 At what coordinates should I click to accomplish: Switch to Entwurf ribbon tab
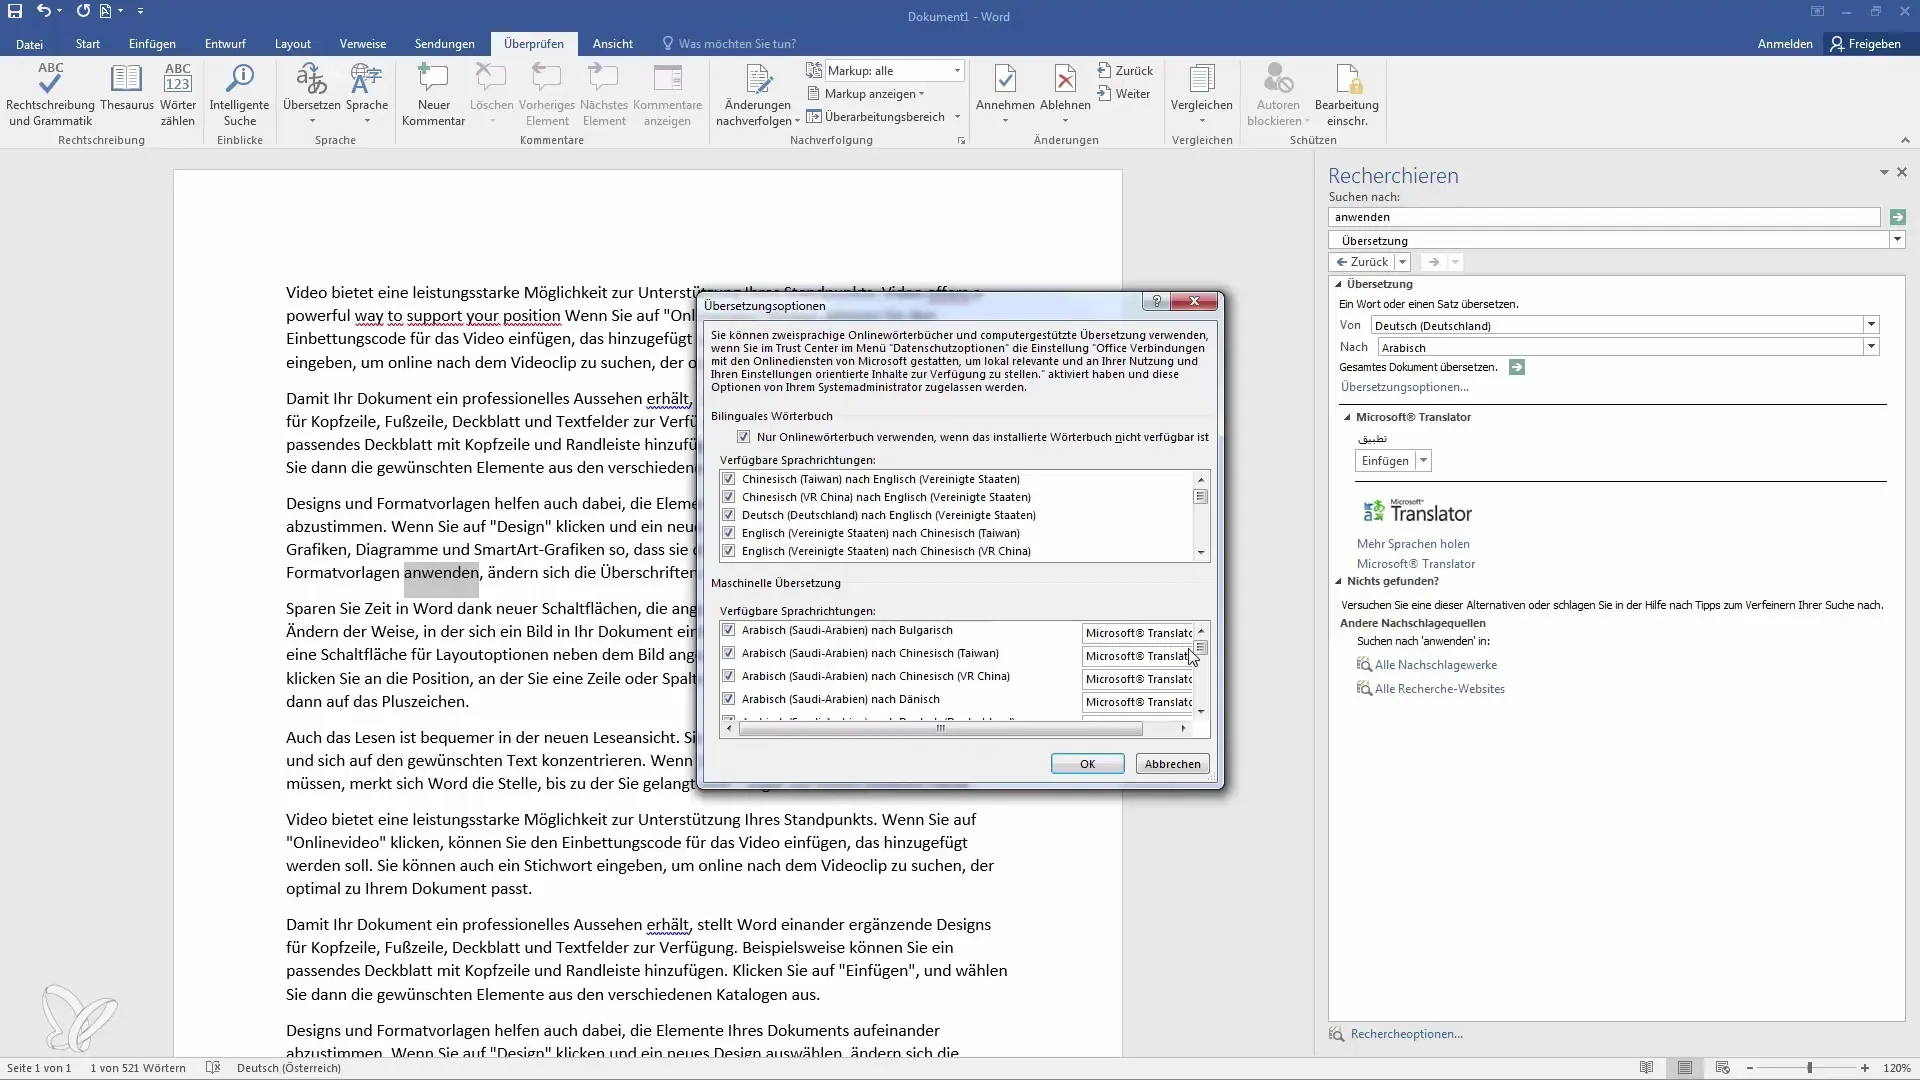[x=225, y=44]
